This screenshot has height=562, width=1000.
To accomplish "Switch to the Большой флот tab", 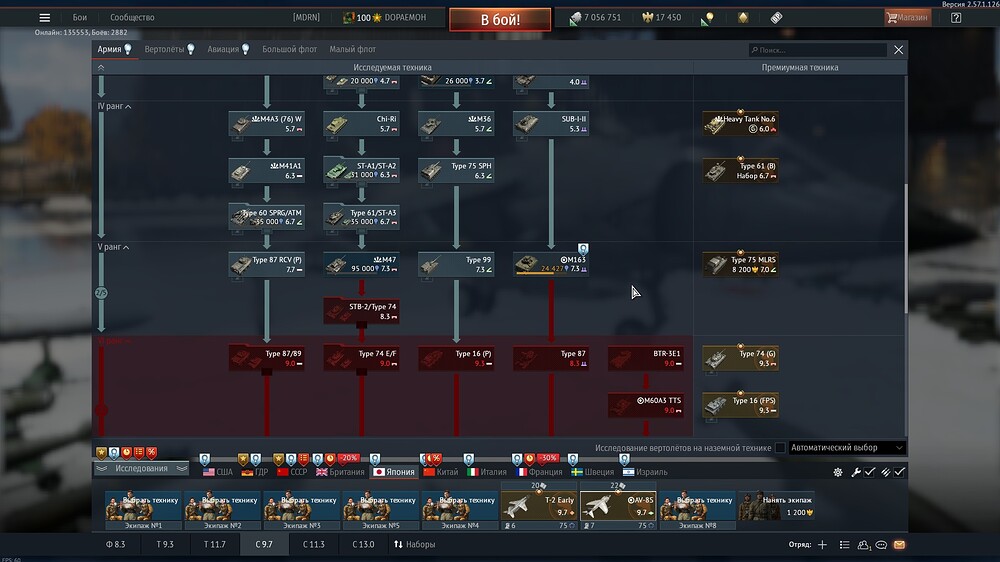I will click(x=290, y=49).
